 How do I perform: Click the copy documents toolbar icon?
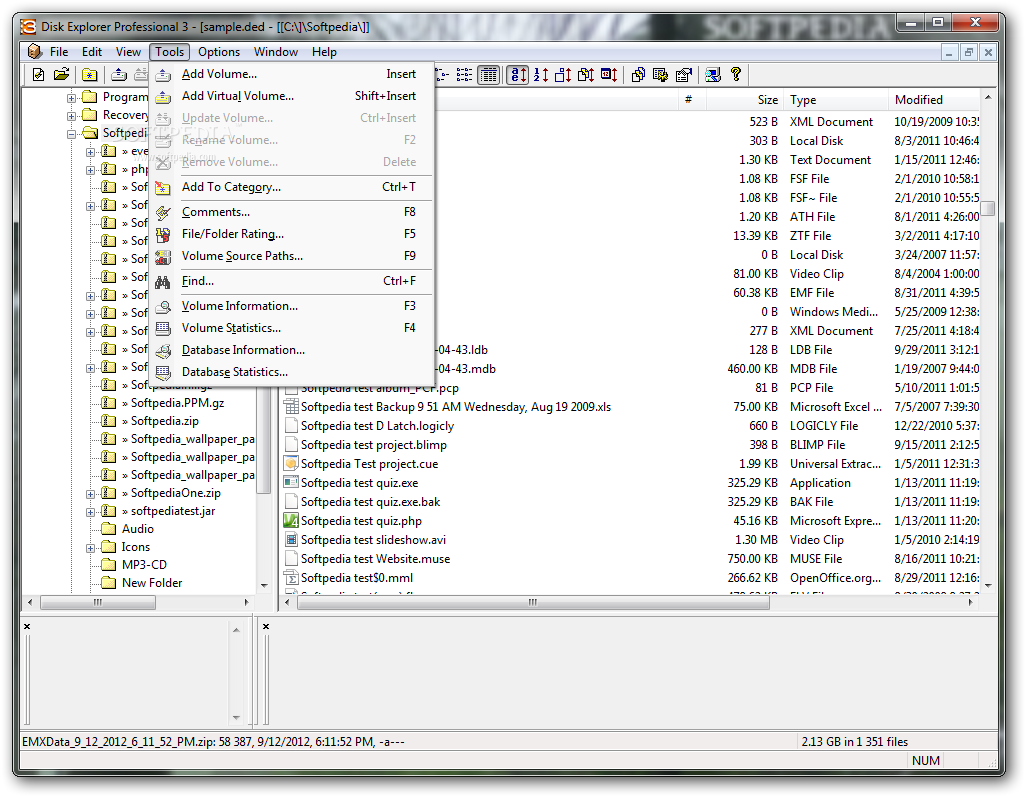[638, 75]
